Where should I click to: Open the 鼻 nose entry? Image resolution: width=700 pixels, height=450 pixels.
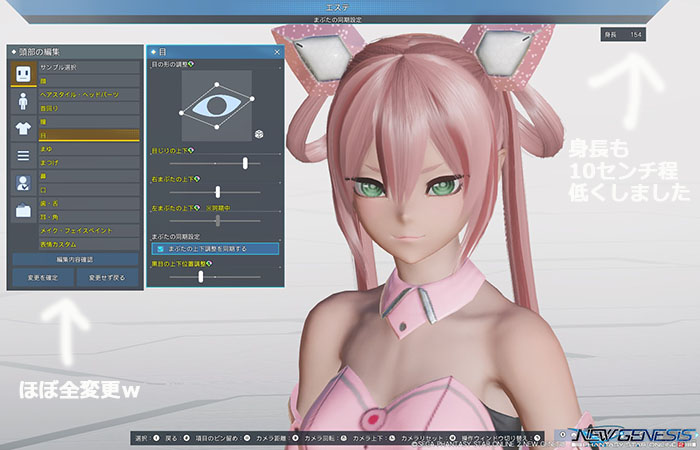[89, 176]
